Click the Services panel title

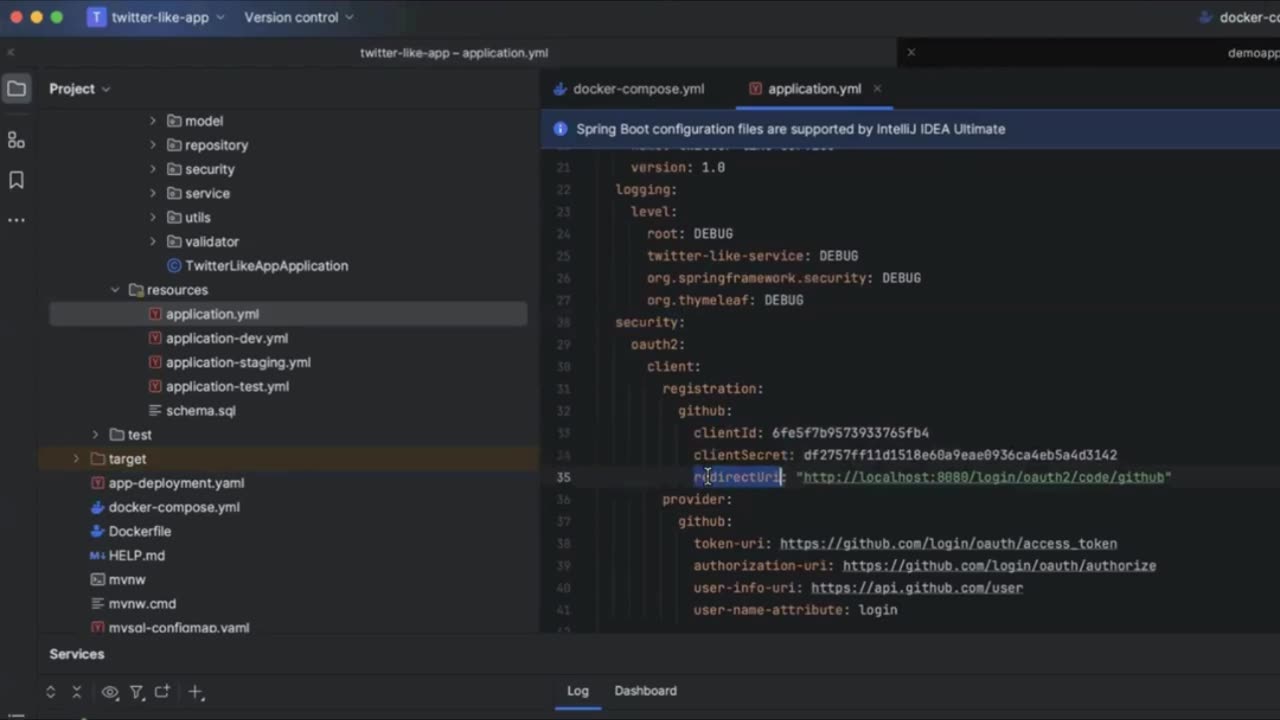(x=77, y=654)
